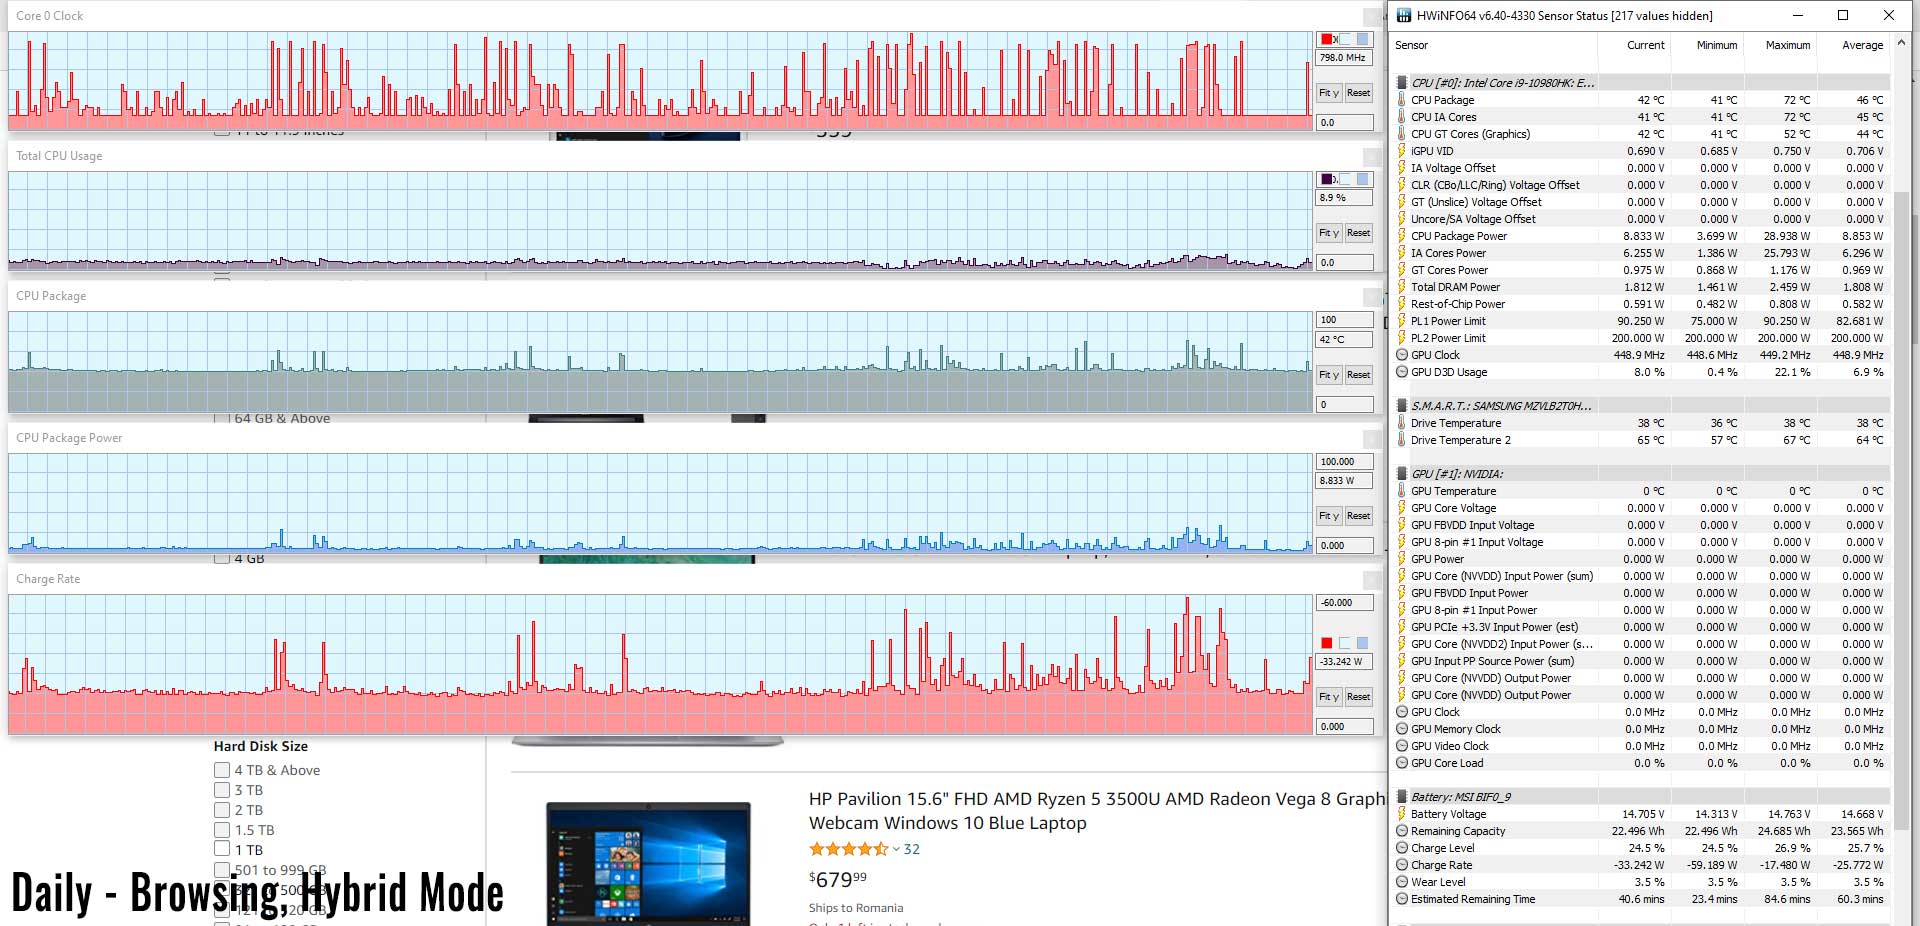Click the chip icon for Battery MSI BIF0_9
This screenshot has width=1920, height=926.
coord(1402,797)
